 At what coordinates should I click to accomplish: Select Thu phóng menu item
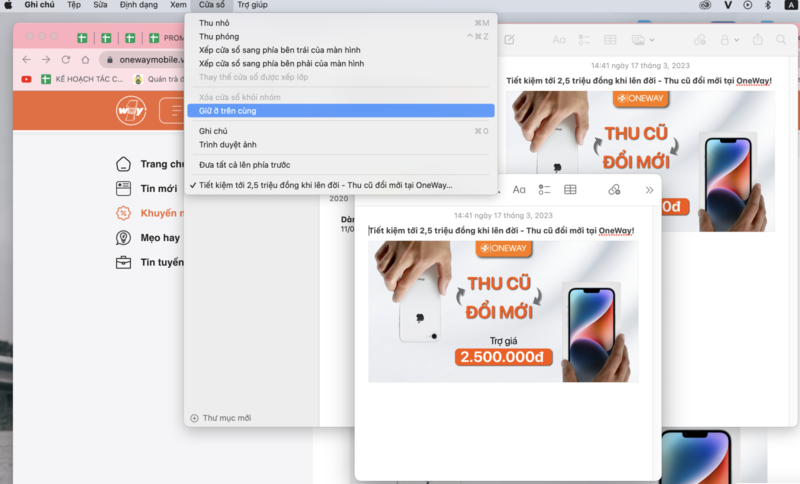[x=341, y=37]
